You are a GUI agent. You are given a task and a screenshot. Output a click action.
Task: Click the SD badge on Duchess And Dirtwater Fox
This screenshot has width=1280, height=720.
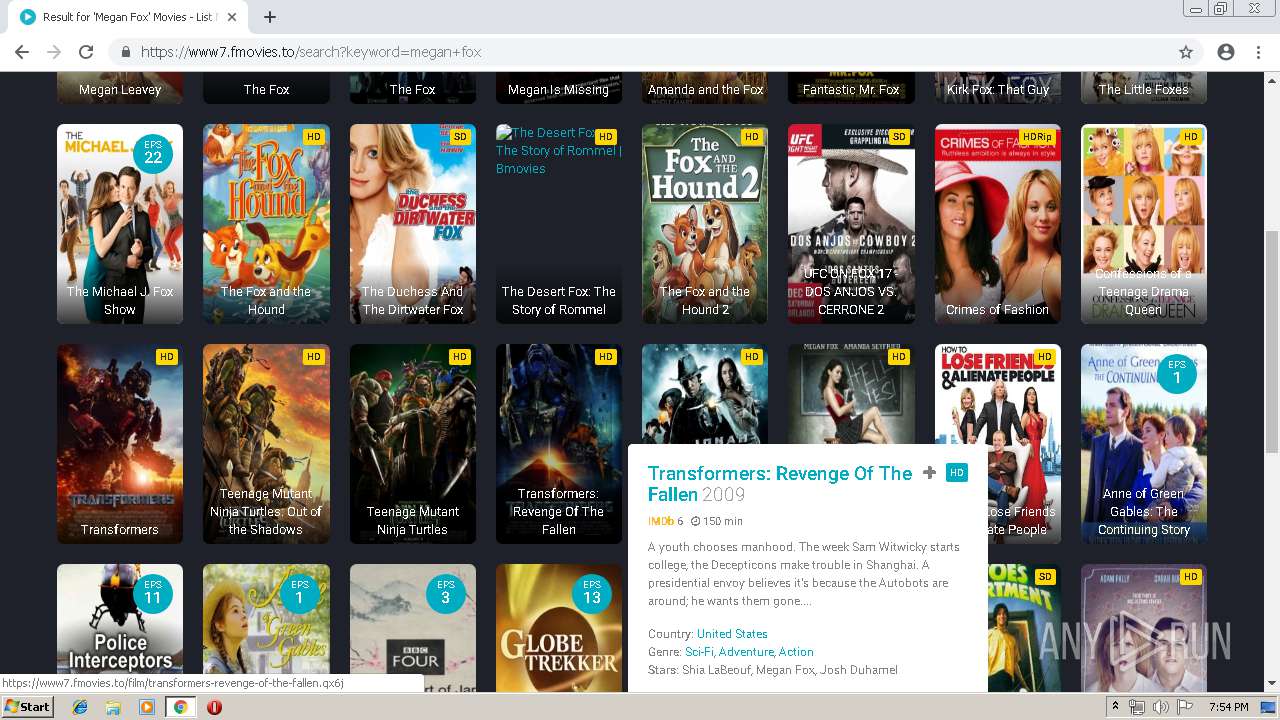pyautogui.click(x=459, y=137)
